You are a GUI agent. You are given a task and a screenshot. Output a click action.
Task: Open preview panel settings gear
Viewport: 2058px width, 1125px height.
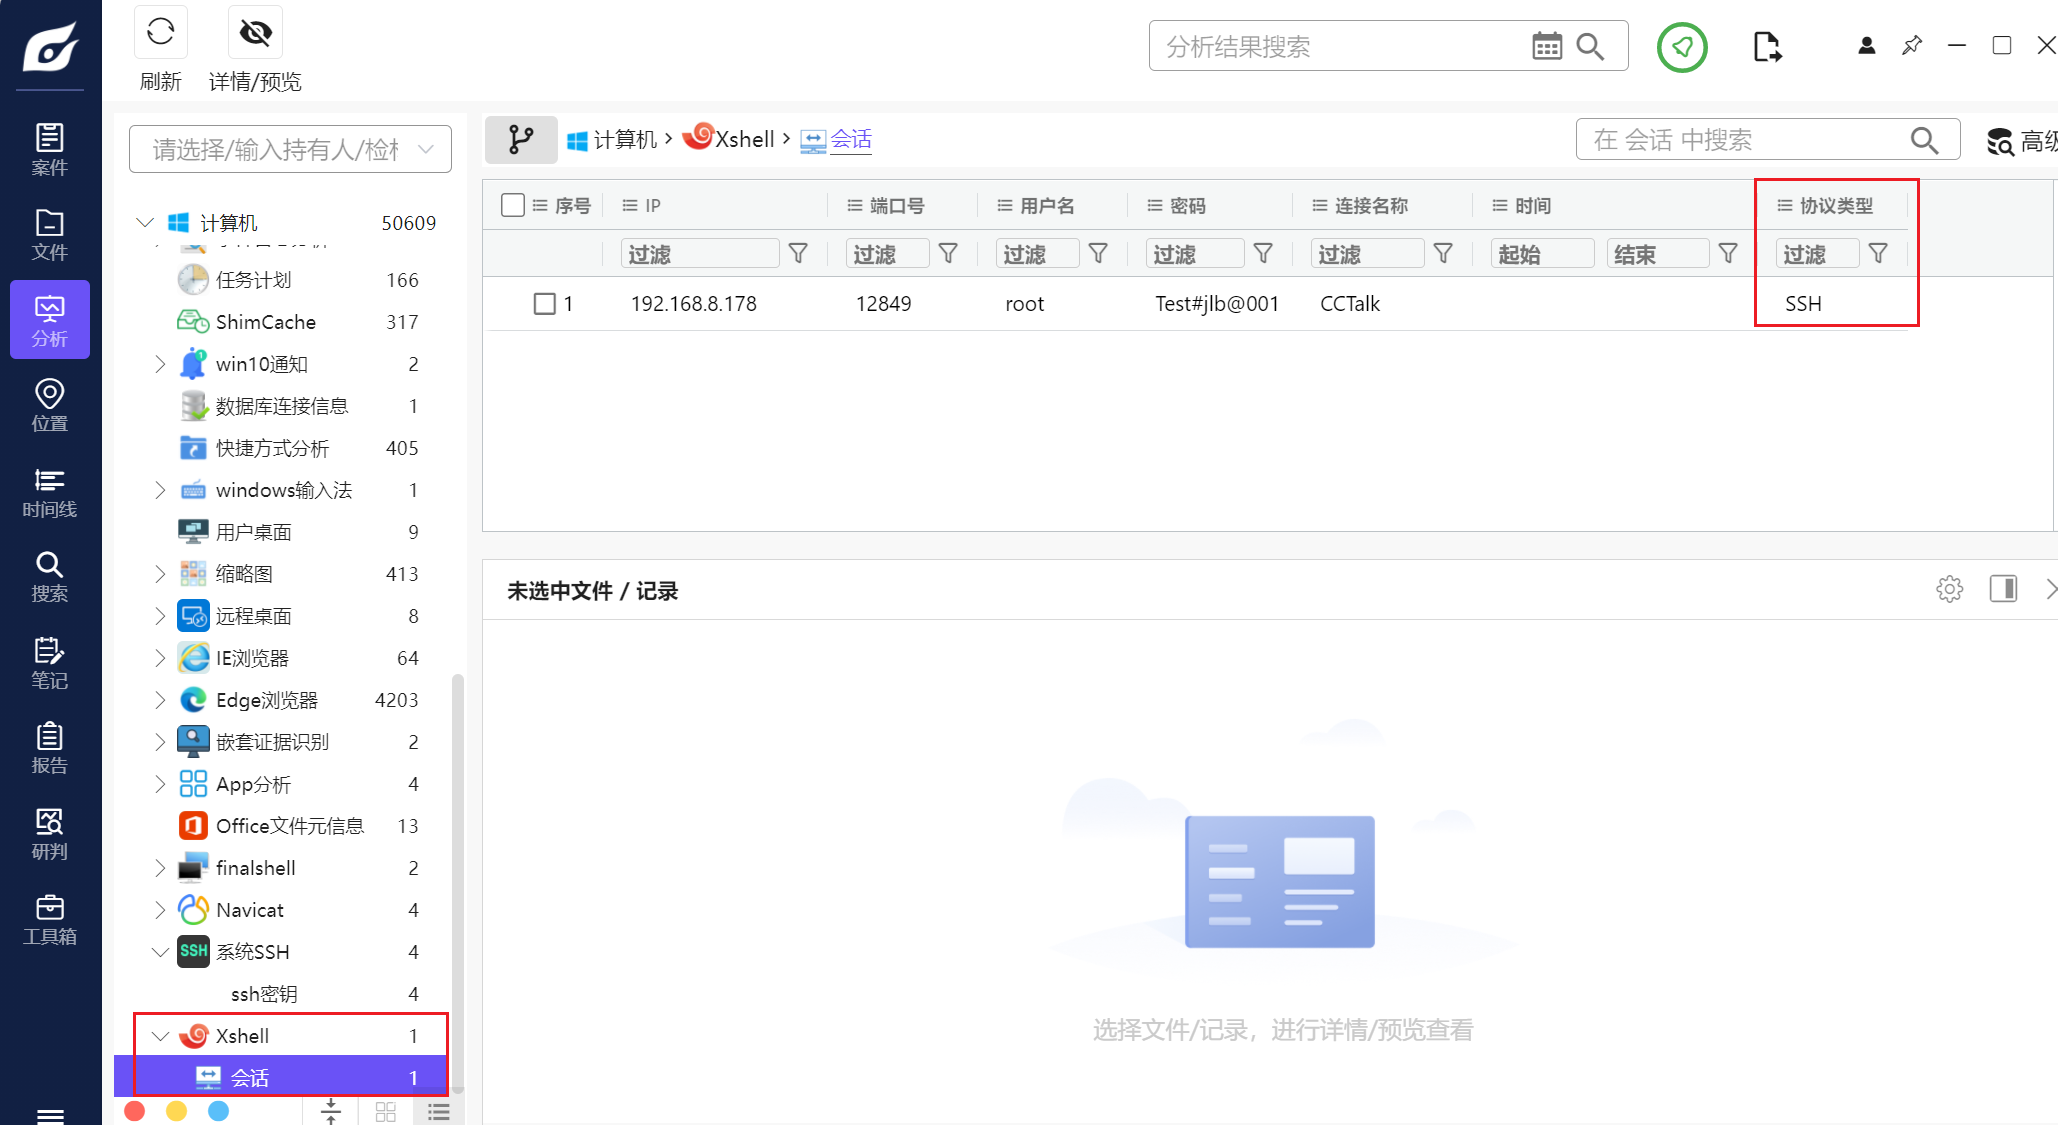[x=1949, y=589]
